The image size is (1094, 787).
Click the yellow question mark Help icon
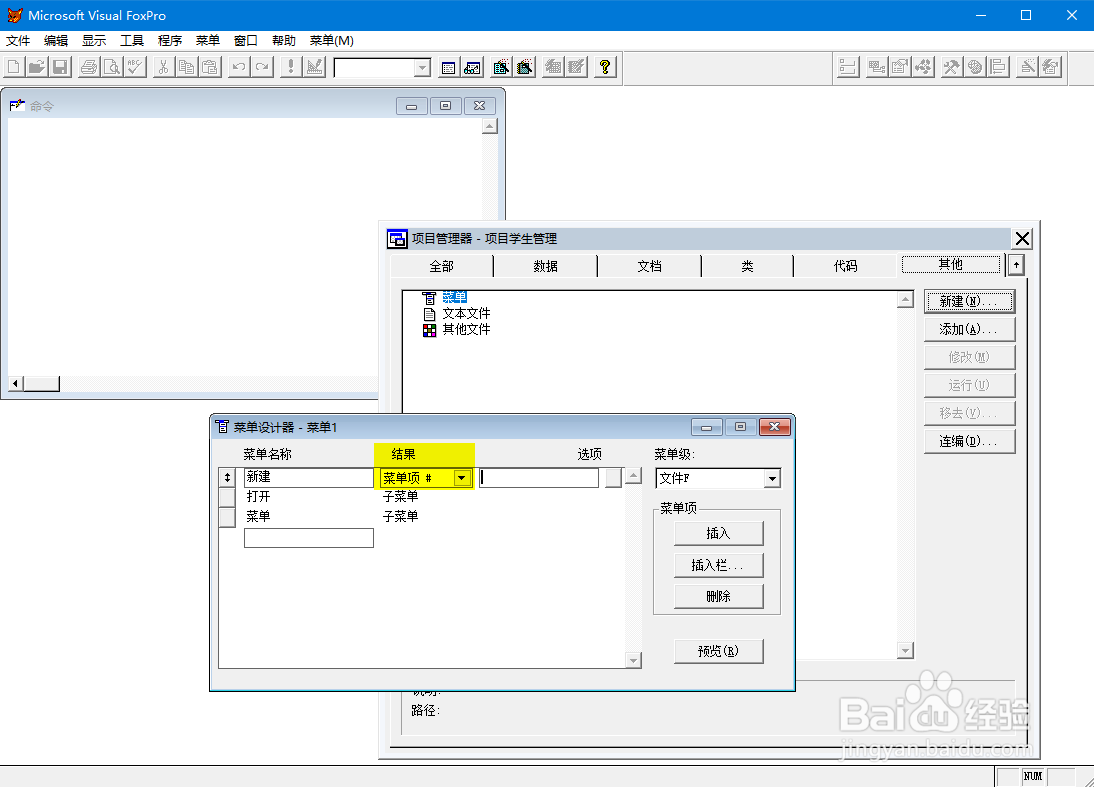click(x=605, y=67)
